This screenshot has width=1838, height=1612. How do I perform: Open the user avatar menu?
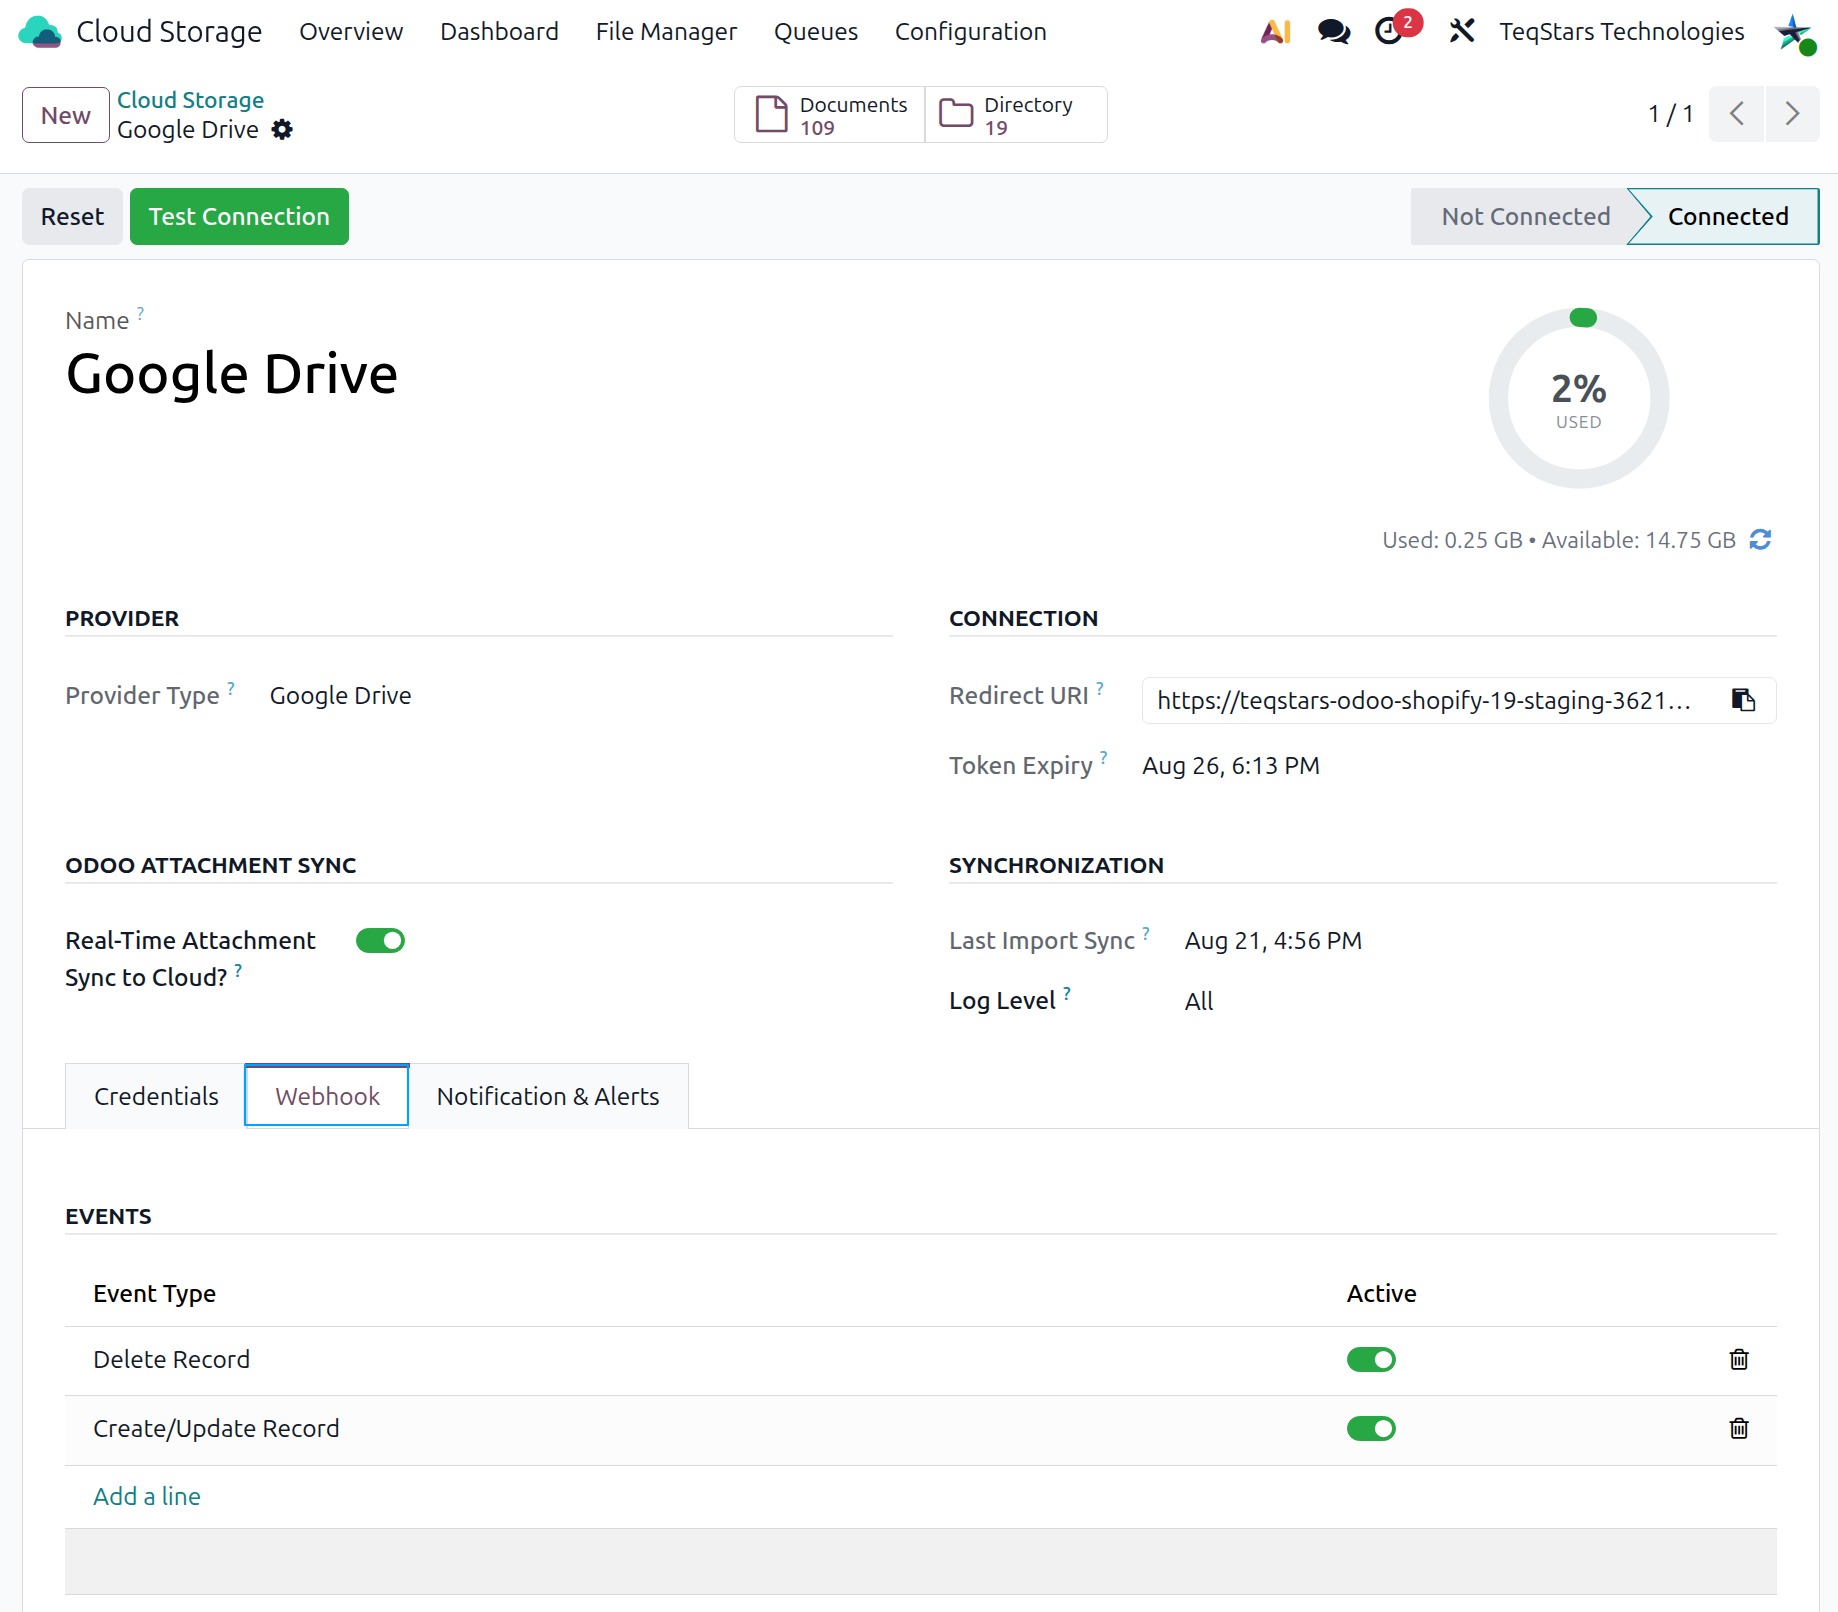pyautogui.click(x=1794, y=34)
